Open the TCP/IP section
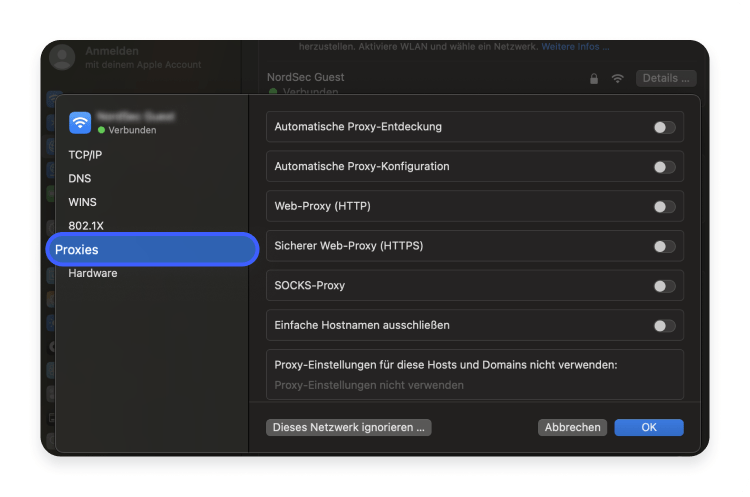Screen dimensions: 750x497 coord(85,155)
